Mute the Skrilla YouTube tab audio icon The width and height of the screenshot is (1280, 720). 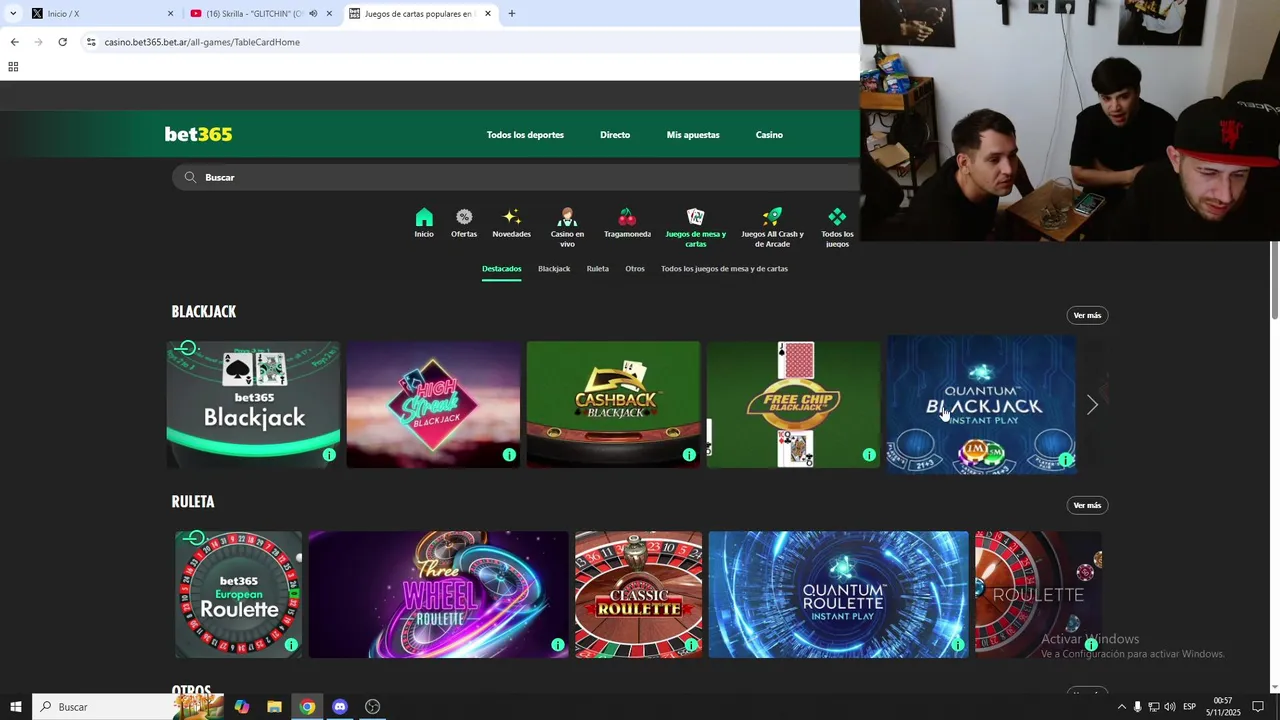click(313, 14)
